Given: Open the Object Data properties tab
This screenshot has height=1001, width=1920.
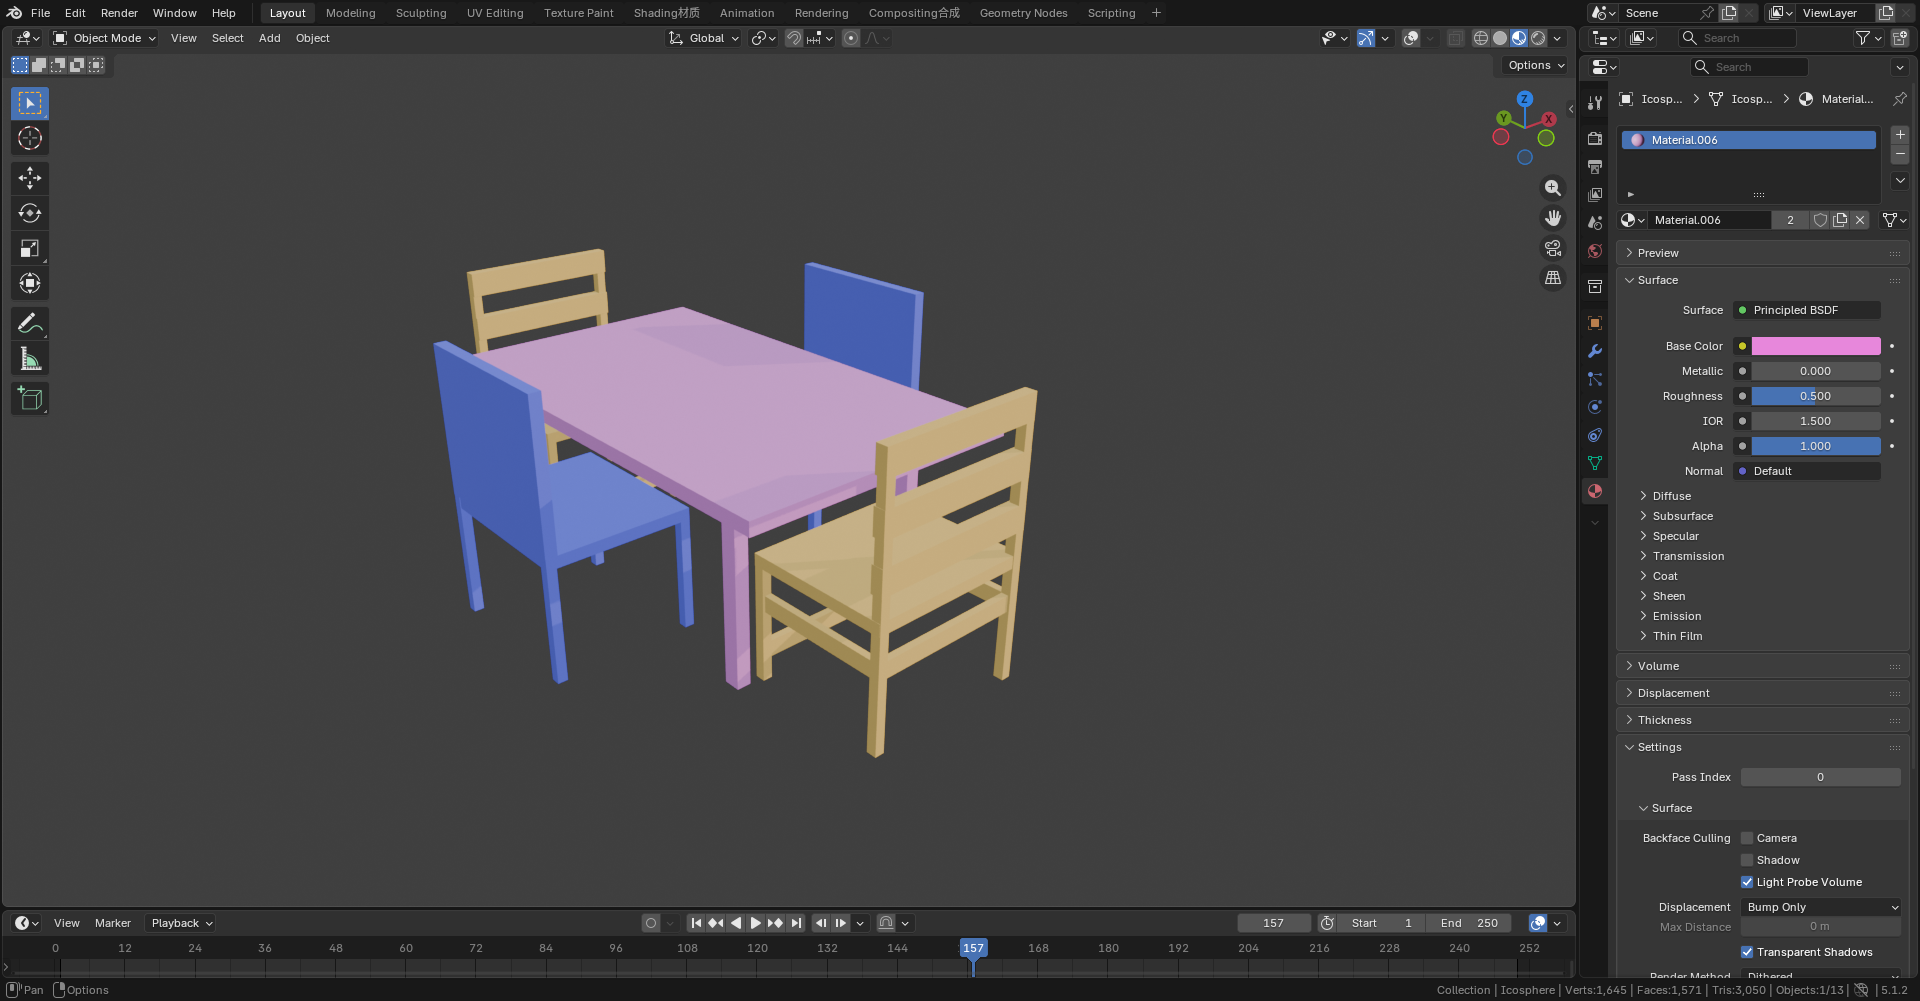Looking at the screenshot, I should point(1595,463).
